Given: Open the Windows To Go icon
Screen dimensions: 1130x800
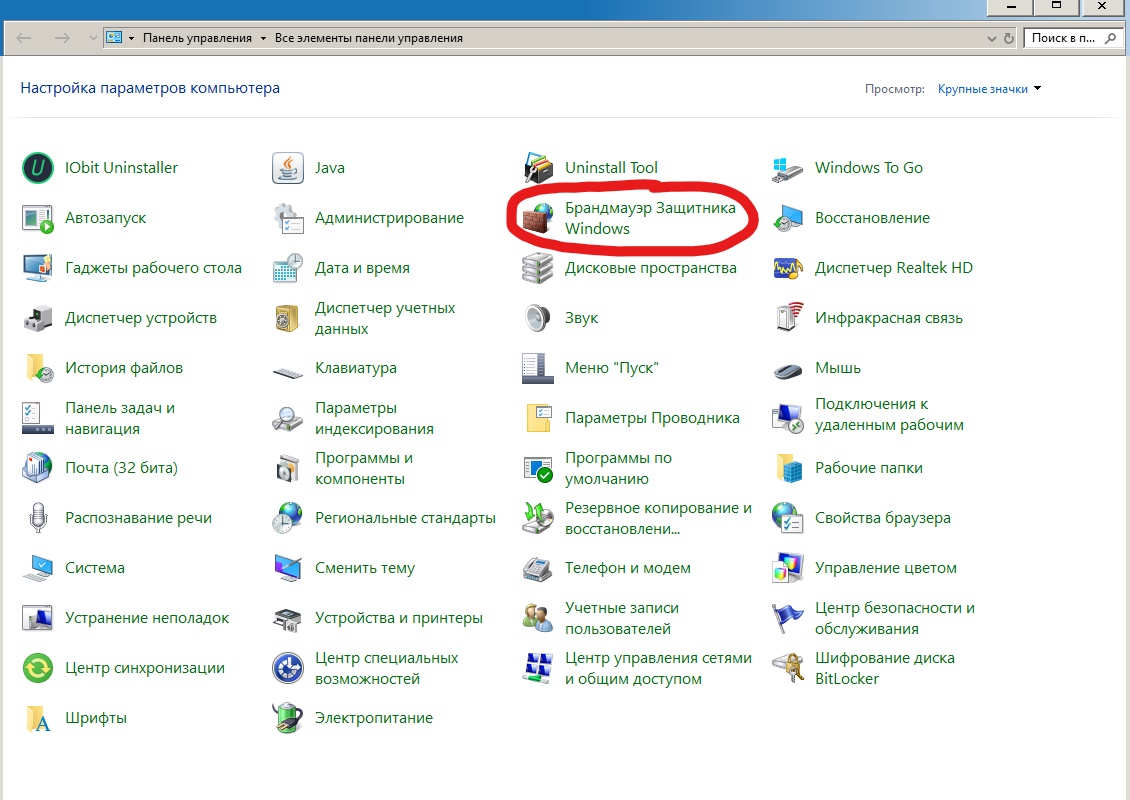Looking at the screenshot, I should pyautogui.click(x=788, y=168).
